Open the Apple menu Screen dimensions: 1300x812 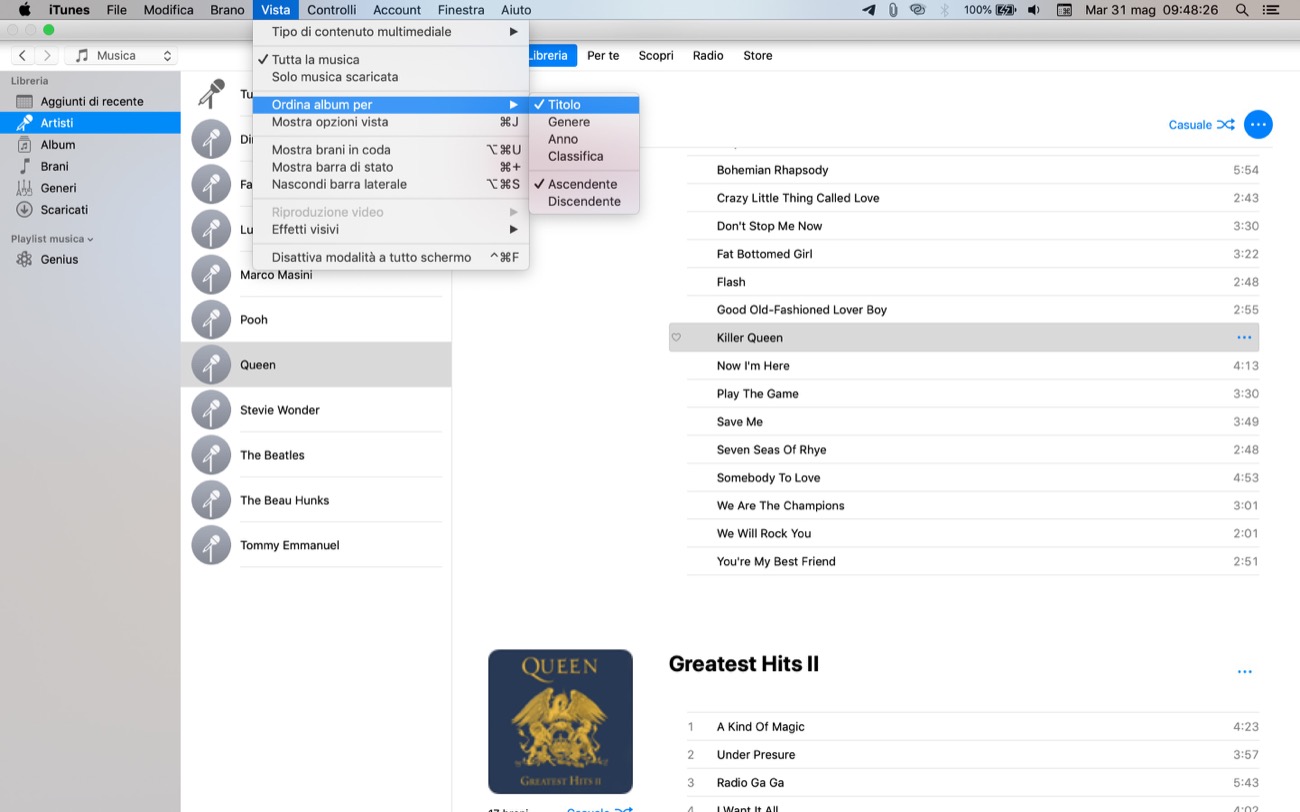[25, 10]
